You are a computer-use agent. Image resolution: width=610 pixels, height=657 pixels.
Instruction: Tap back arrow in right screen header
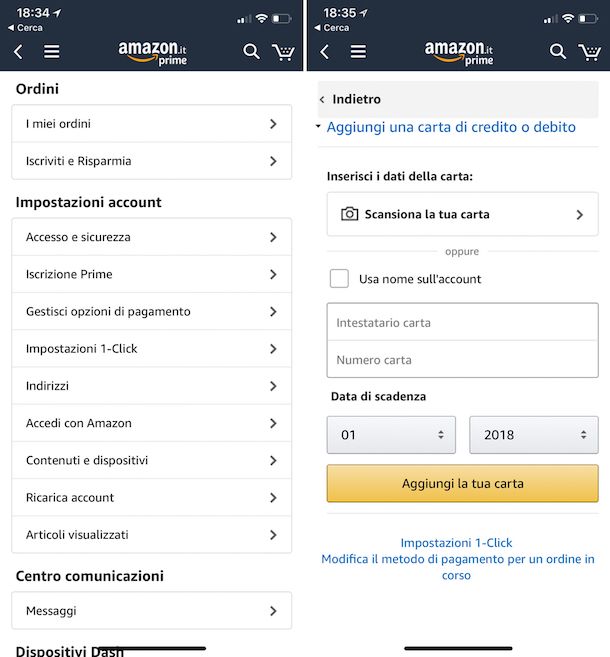click(x=324, y=51)
